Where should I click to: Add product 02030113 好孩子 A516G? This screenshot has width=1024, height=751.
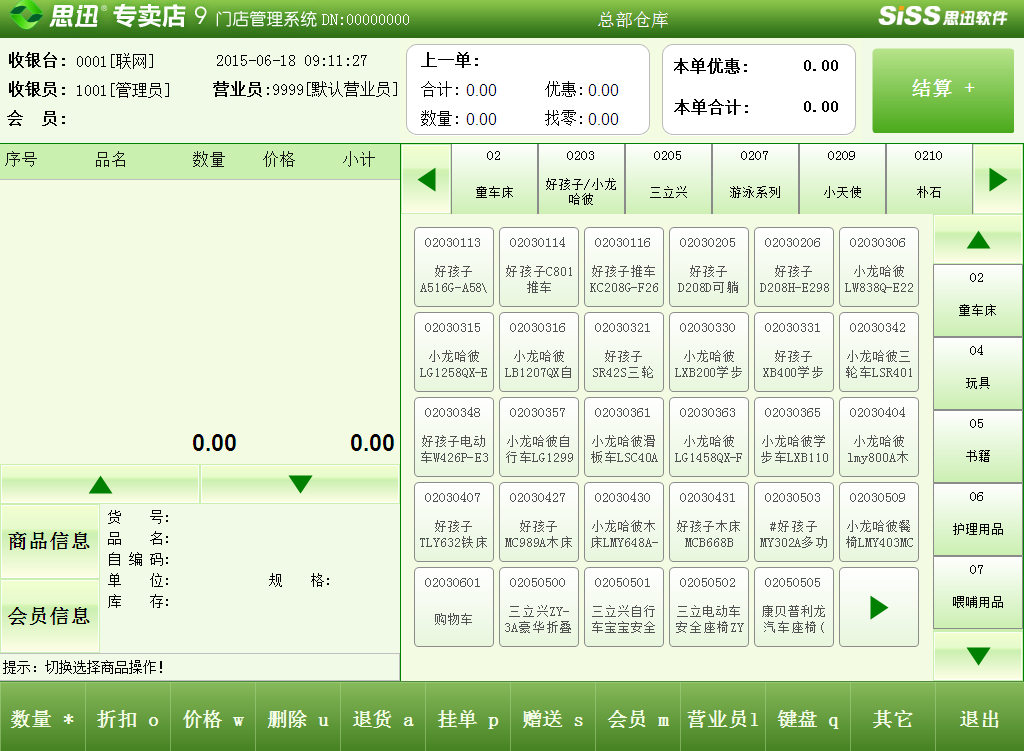(x=453, y=266)
